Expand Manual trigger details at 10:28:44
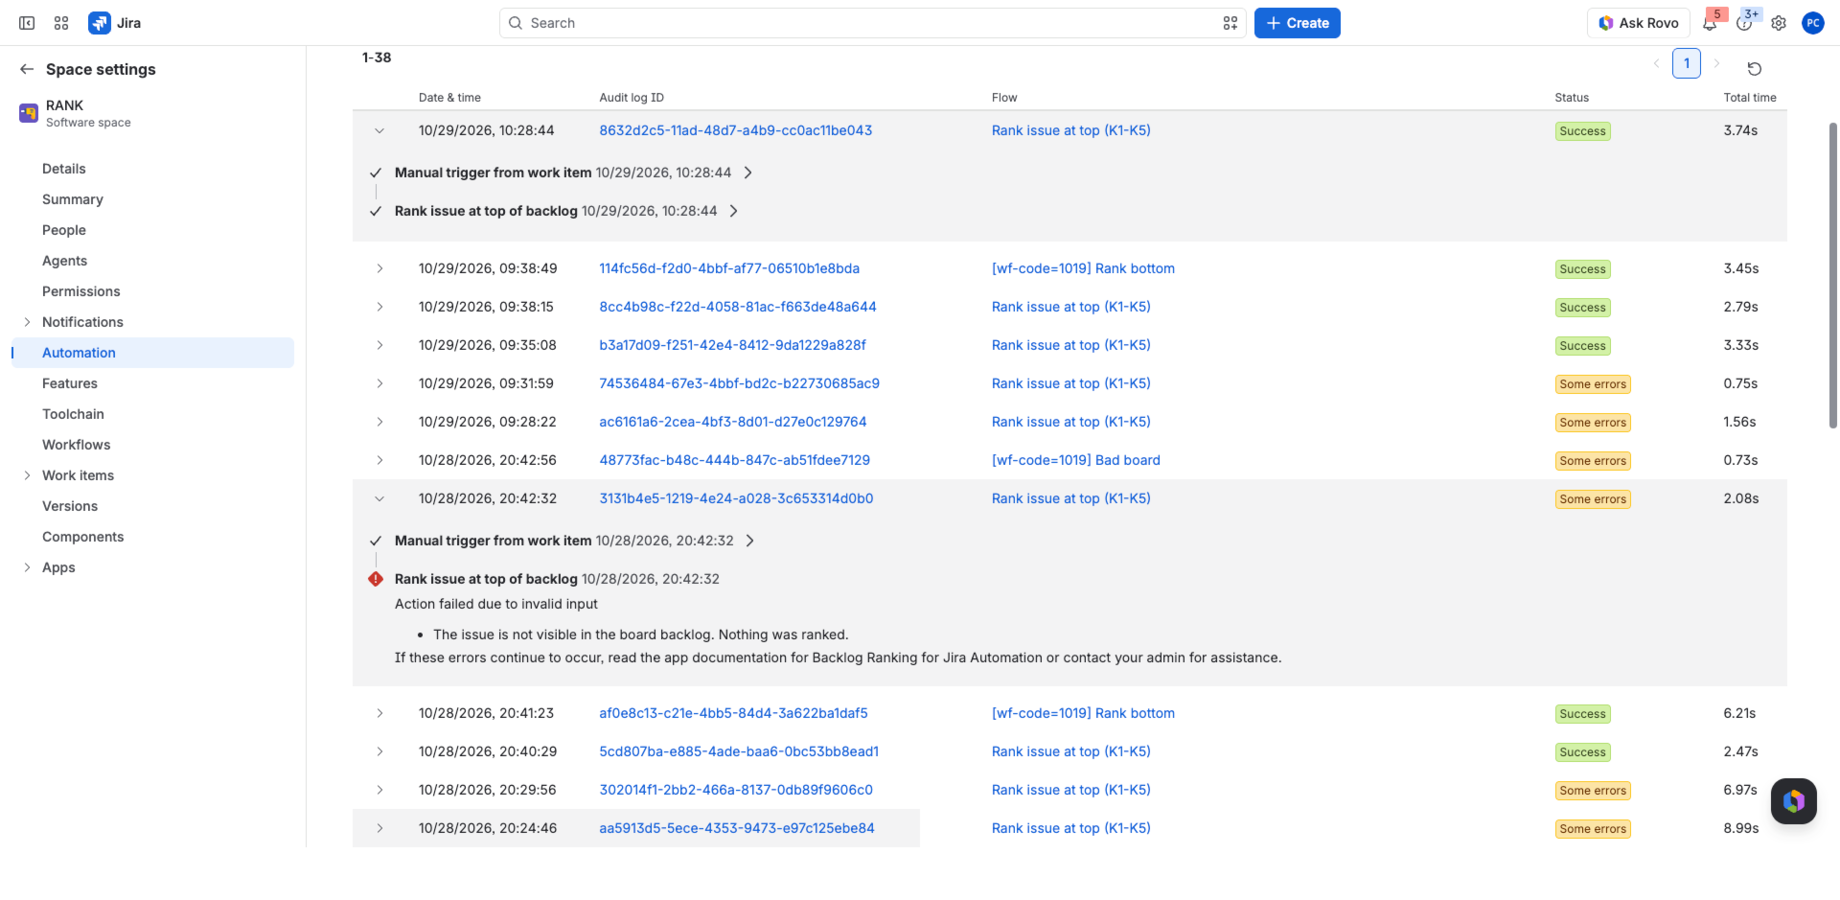Image resolution: width=1840 pixels, height=900 pixels. [748, 173]
